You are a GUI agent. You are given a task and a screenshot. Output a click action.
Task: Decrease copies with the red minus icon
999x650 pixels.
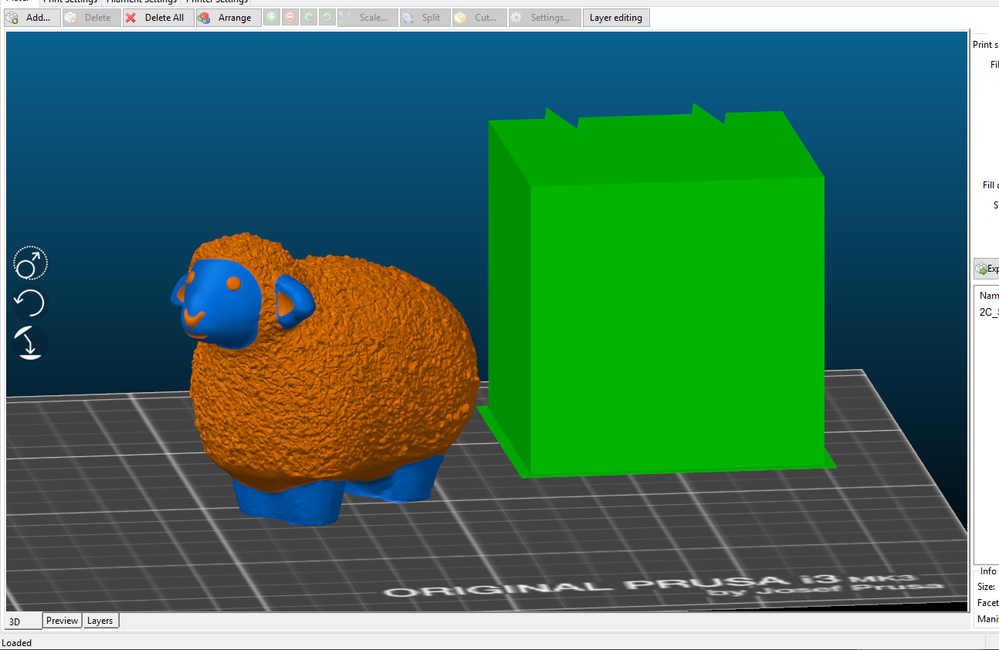coord(290,18)
